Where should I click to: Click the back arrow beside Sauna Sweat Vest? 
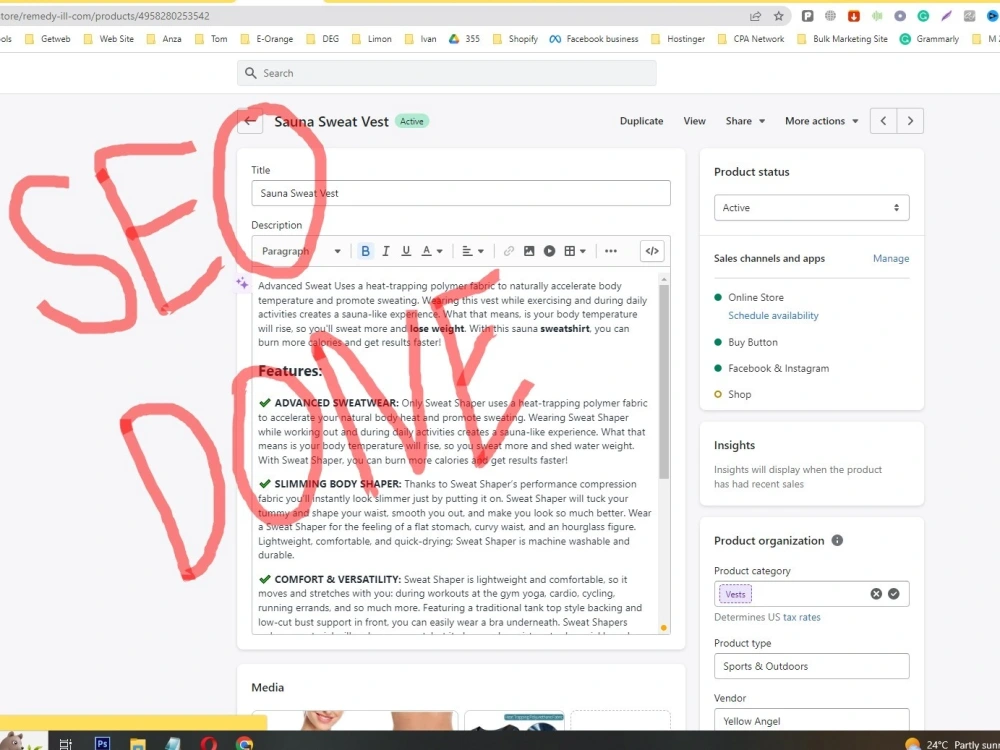point(250,121)
